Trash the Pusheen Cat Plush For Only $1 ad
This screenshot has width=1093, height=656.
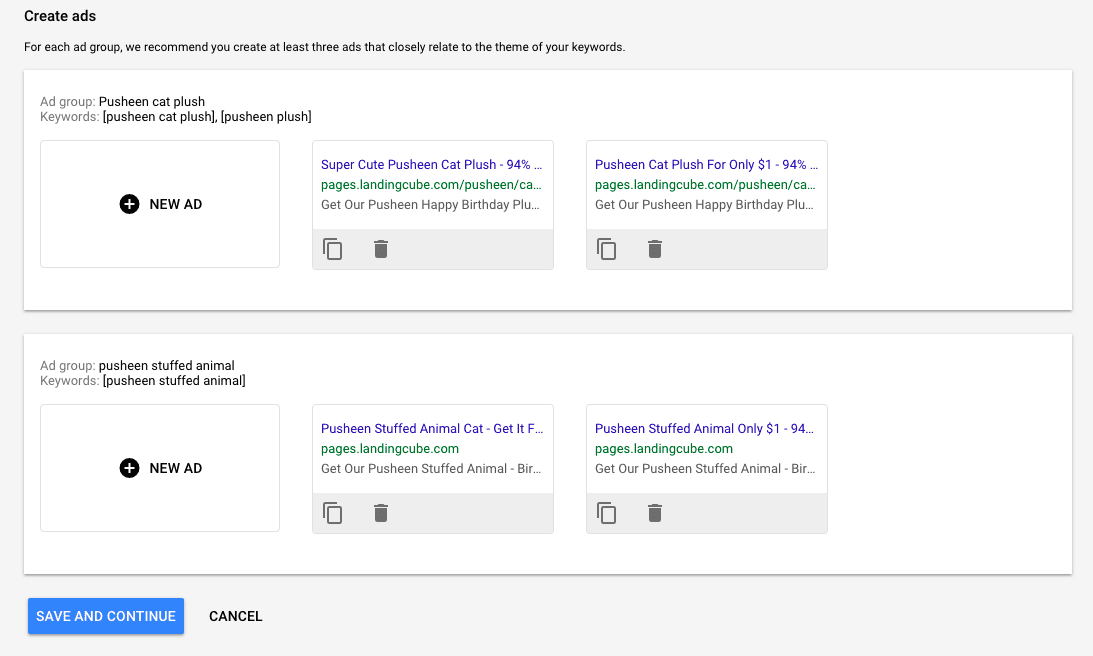[655, 249]
